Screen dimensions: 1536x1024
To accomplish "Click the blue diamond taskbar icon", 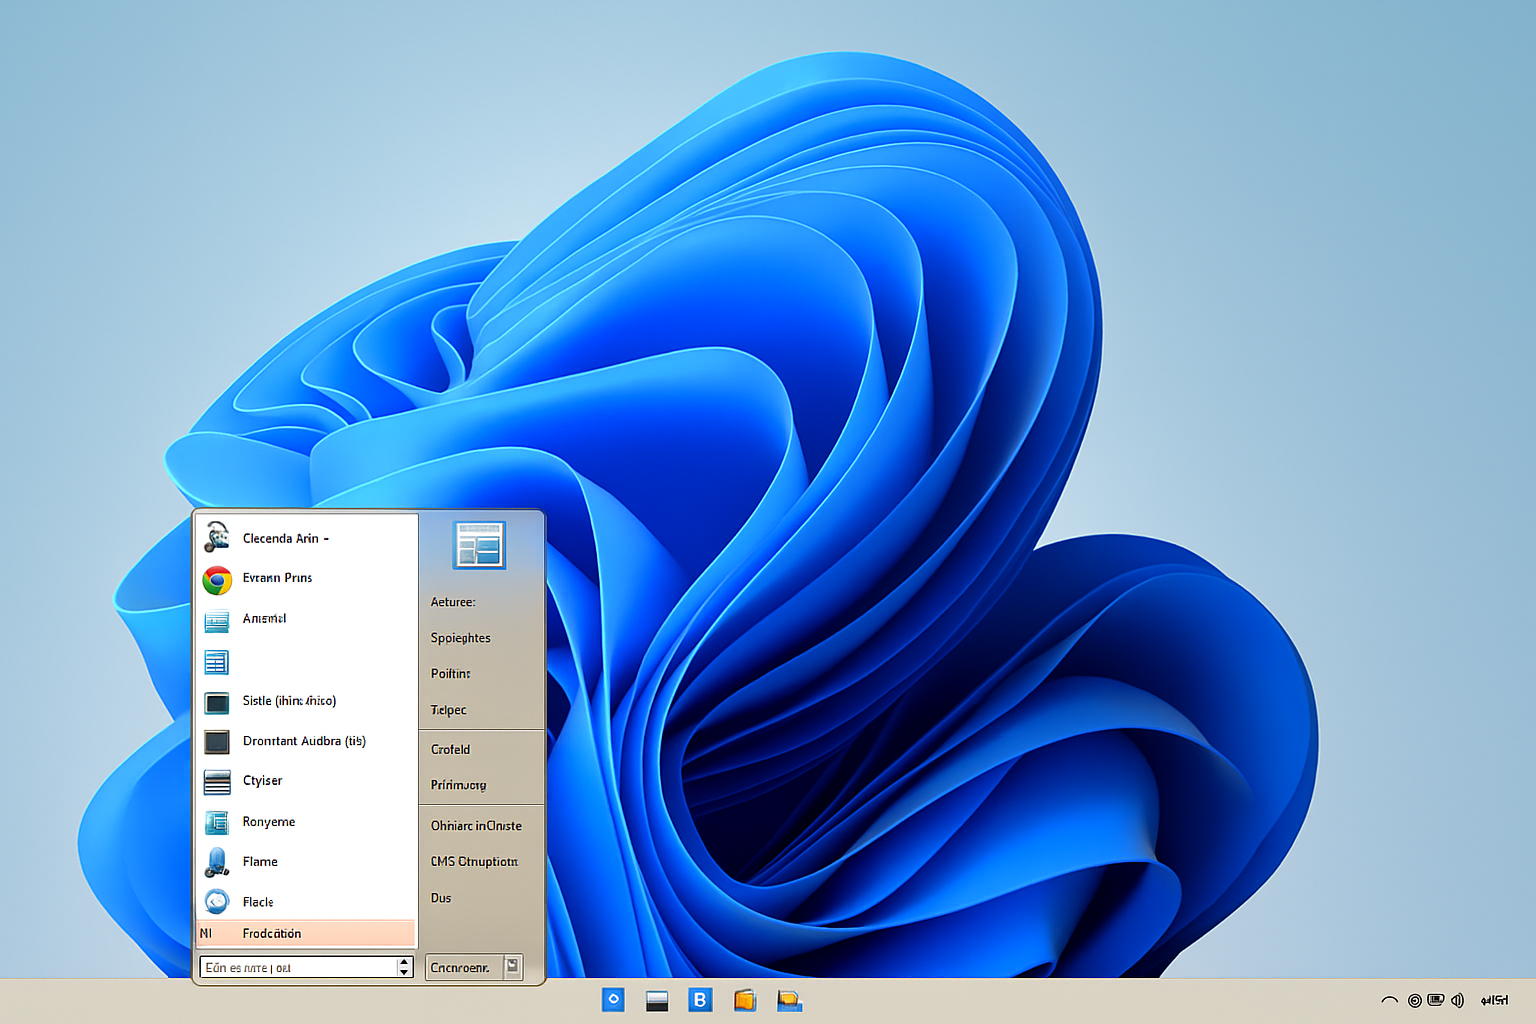I will (613, 999).
